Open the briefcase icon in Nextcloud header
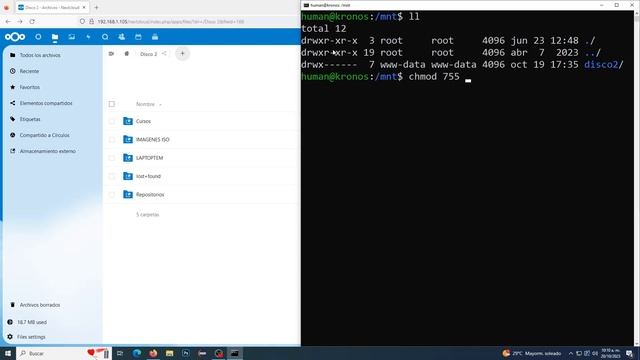 tap(155, 37)
